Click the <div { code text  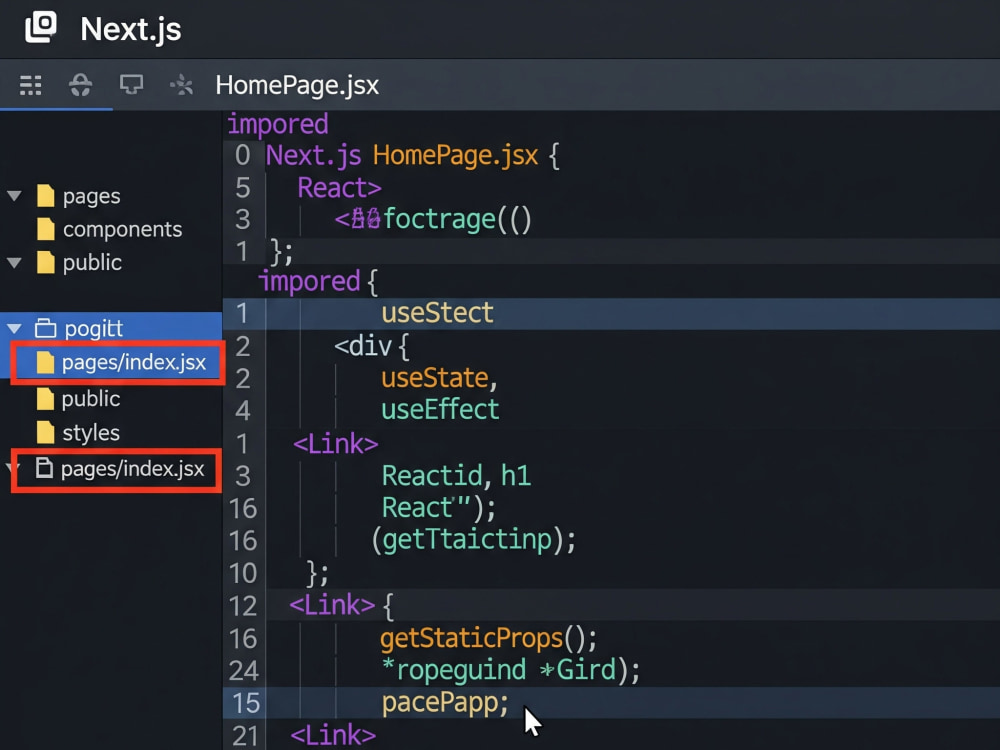point(372,346)
